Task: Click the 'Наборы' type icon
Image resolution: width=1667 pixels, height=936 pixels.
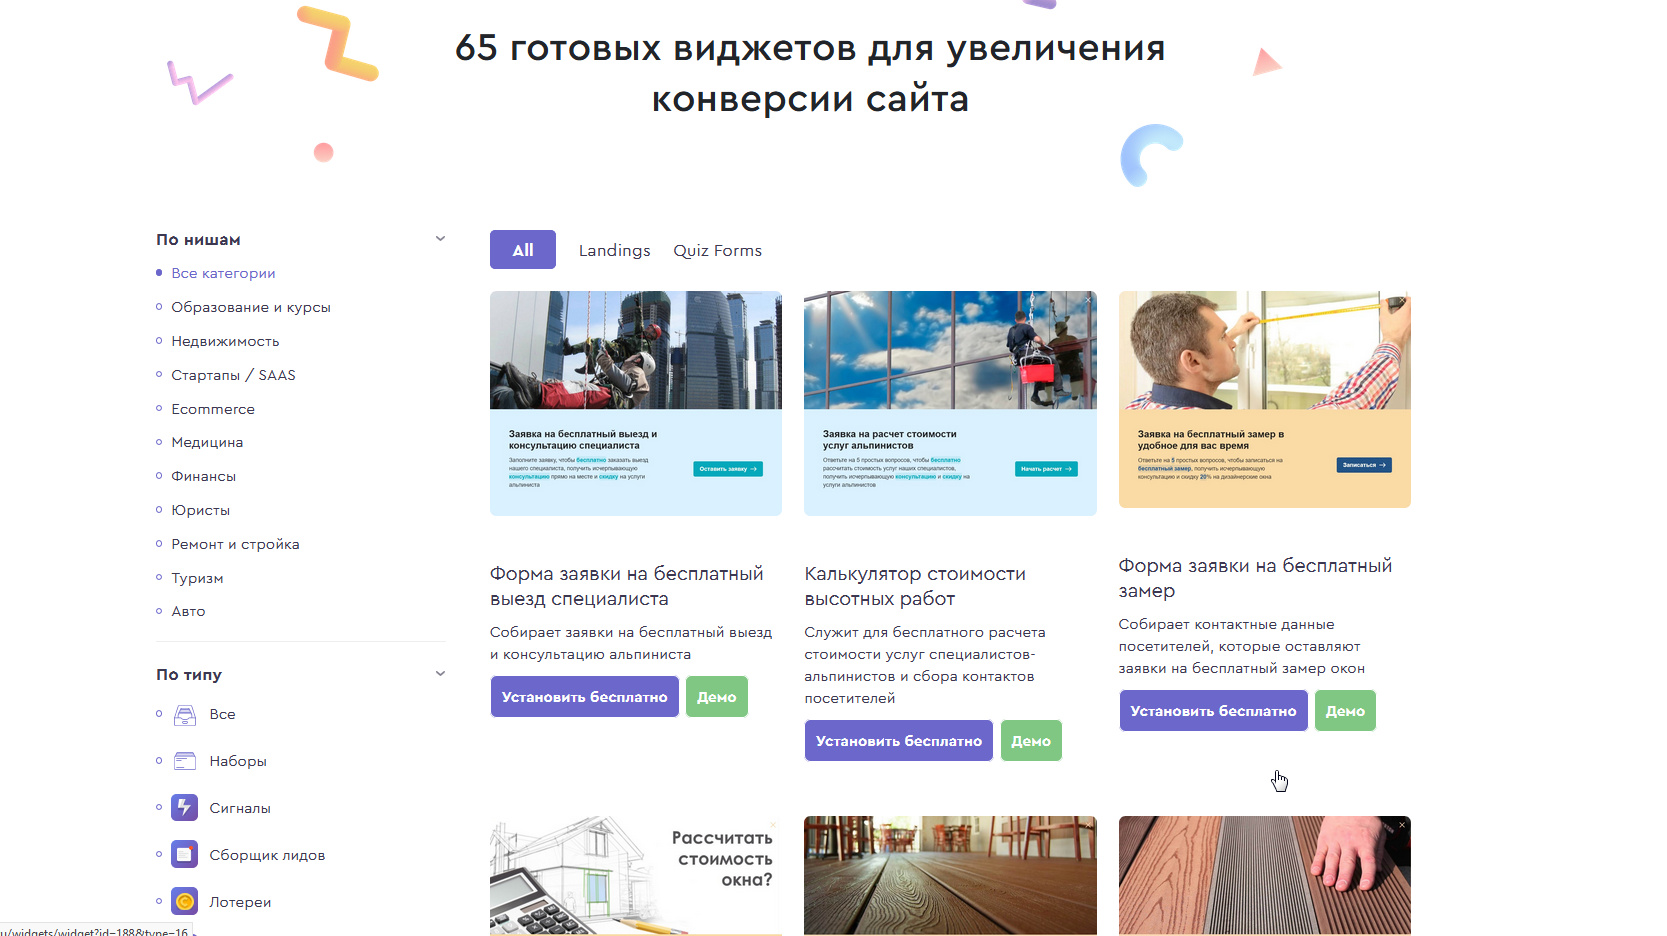Action: click(185, 761)
